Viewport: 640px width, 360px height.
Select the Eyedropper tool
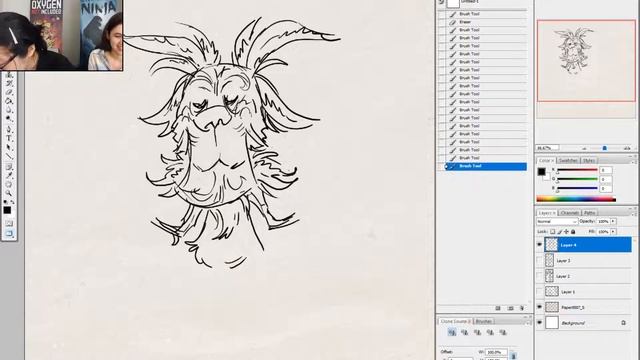pyautogui.click(x=9, y=175)
